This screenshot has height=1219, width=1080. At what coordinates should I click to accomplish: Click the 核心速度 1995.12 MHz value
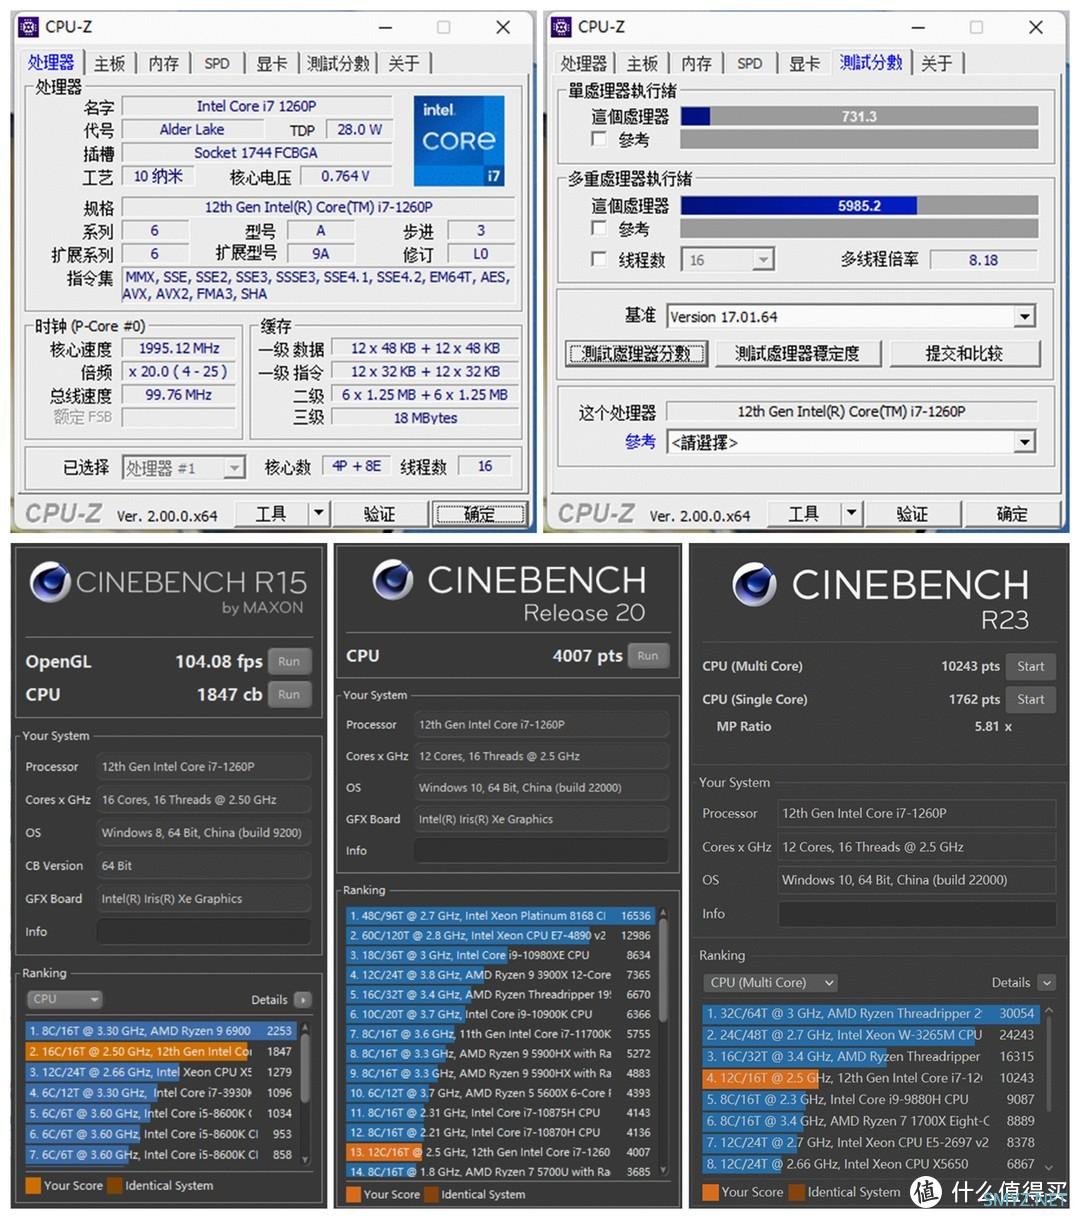[x=179, y=348]
